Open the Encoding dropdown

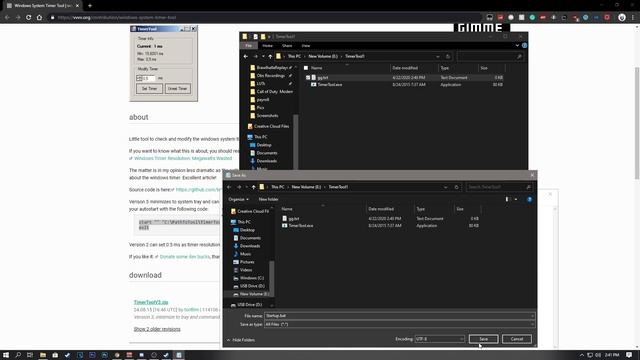coord(440,339)
